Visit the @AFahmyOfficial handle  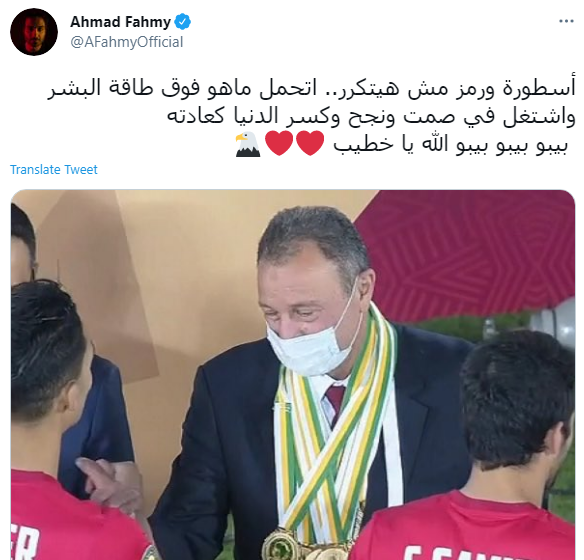[127, 42]
